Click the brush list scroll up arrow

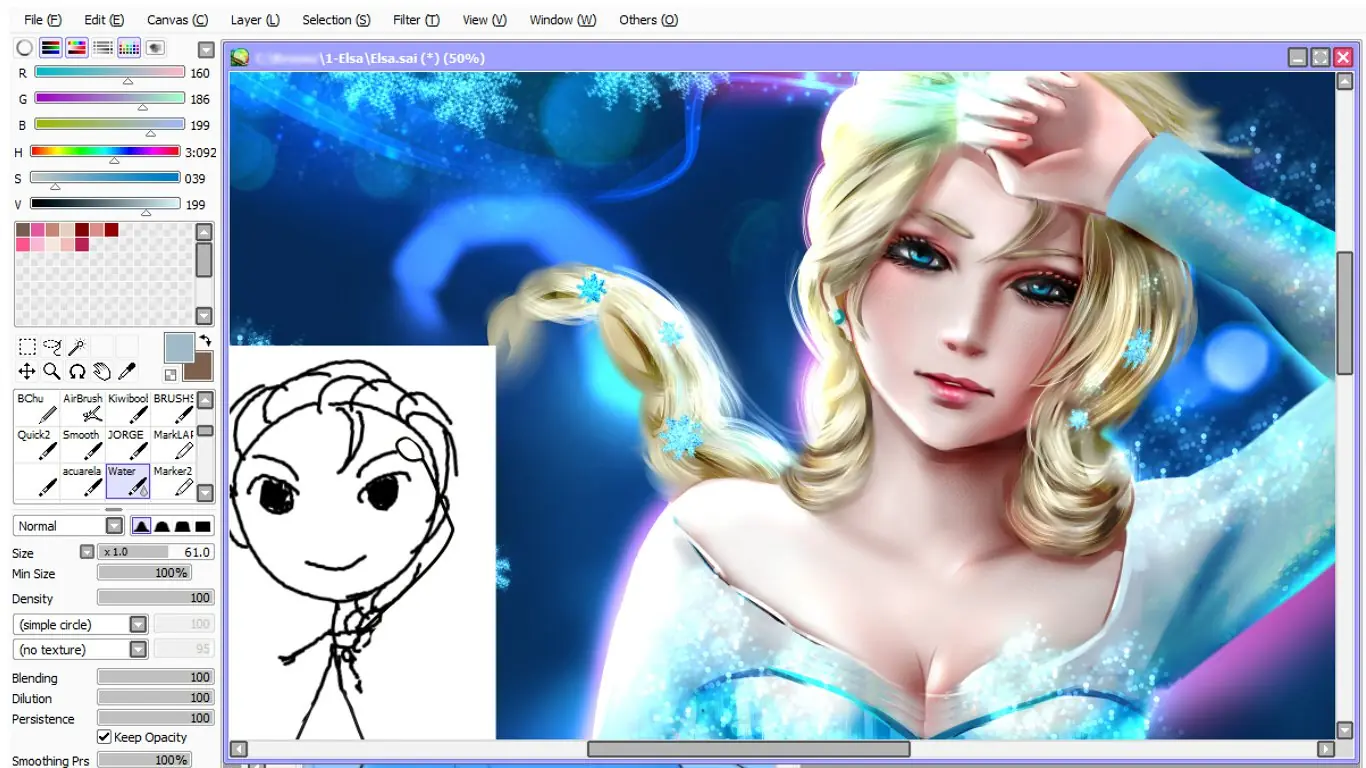click(x=205, y=400)
